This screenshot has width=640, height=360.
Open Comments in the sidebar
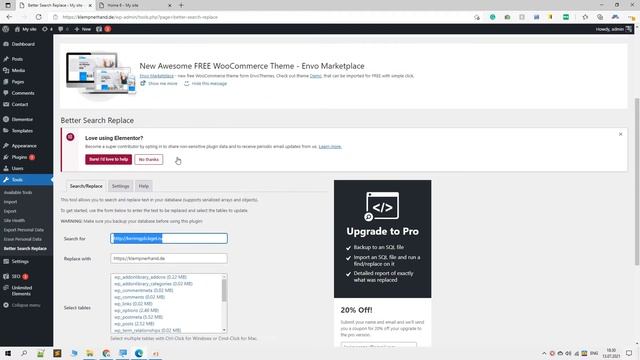click(23, 93)
